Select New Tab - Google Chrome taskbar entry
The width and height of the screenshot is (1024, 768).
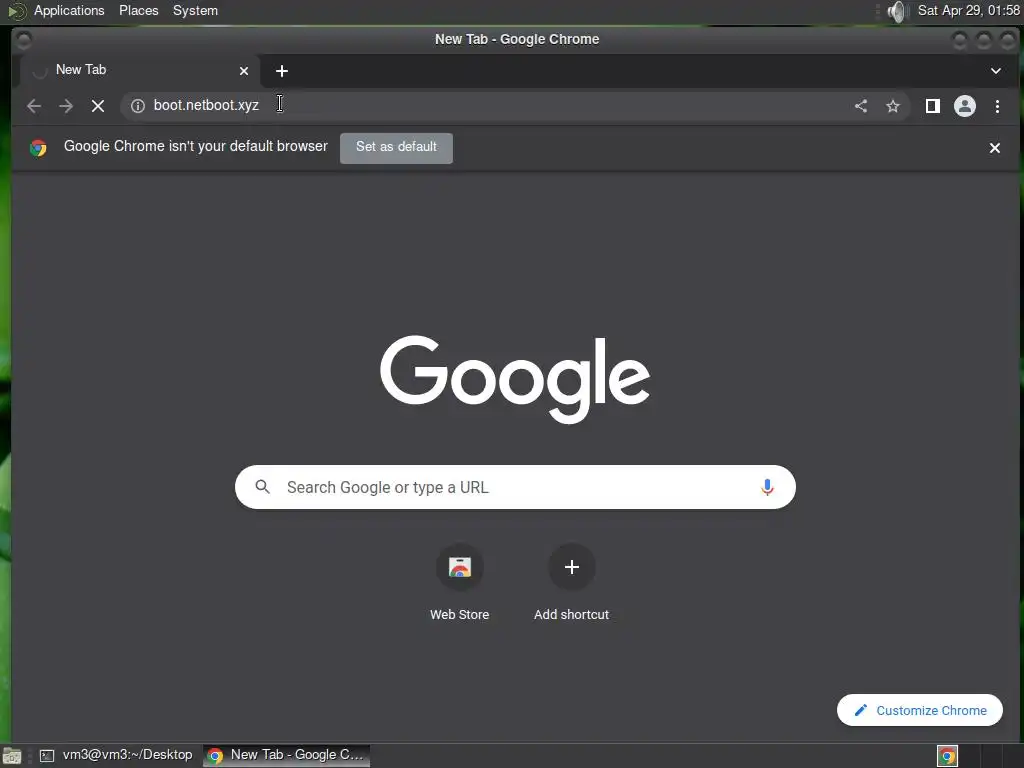286,755
